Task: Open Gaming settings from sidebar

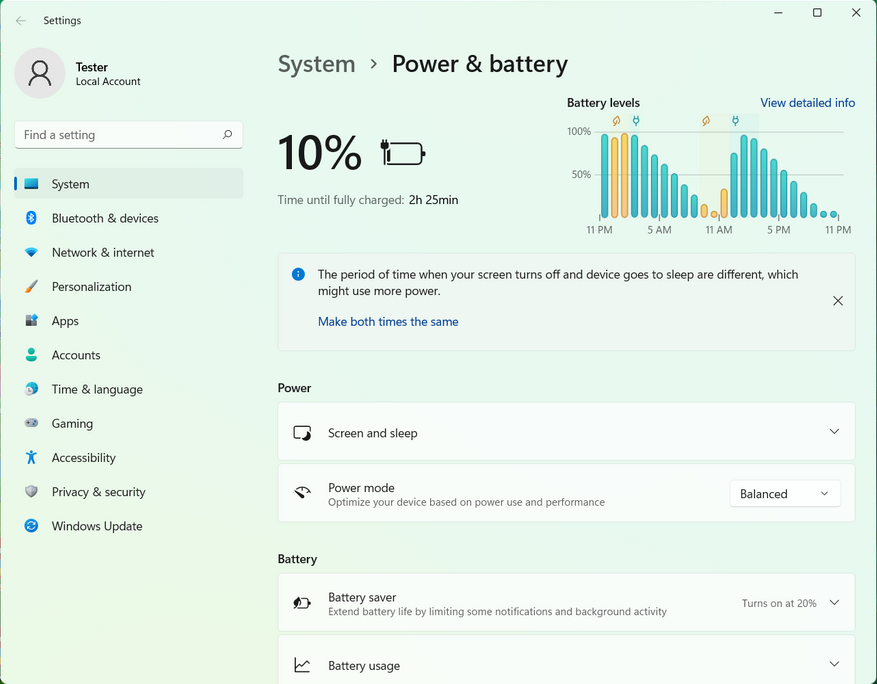Action: point(72,424)
